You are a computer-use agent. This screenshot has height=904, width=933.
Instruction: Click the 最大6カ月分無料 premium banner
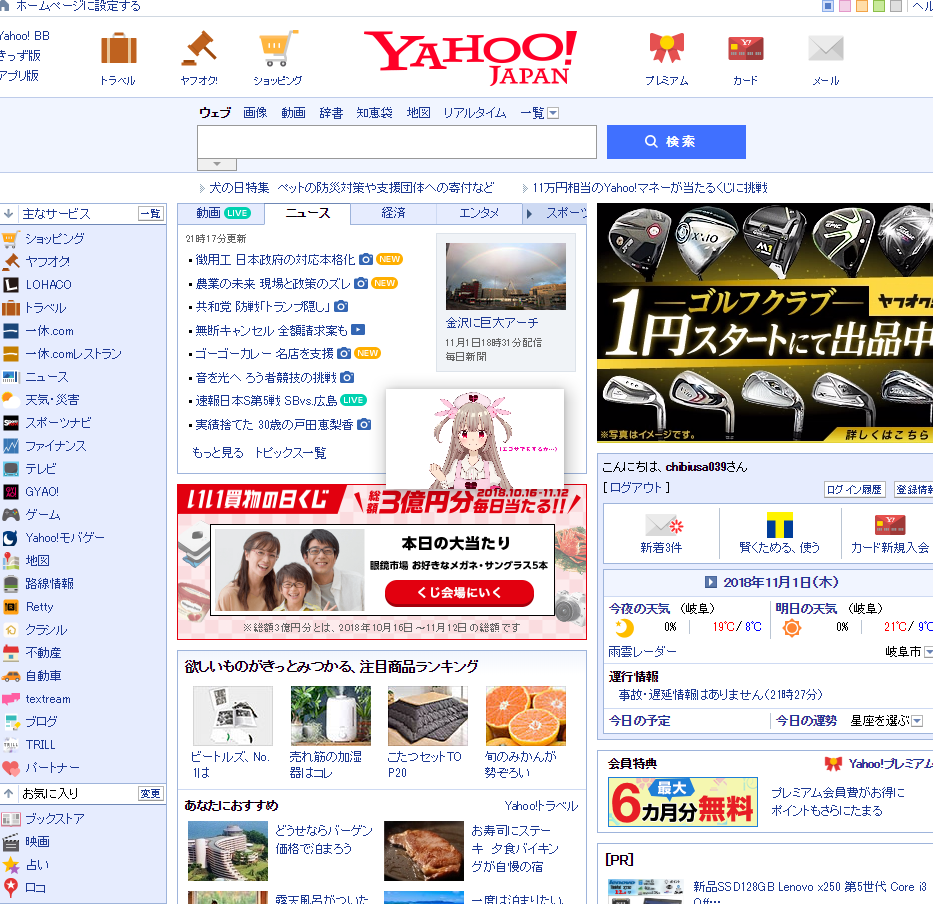coord(682,802)
